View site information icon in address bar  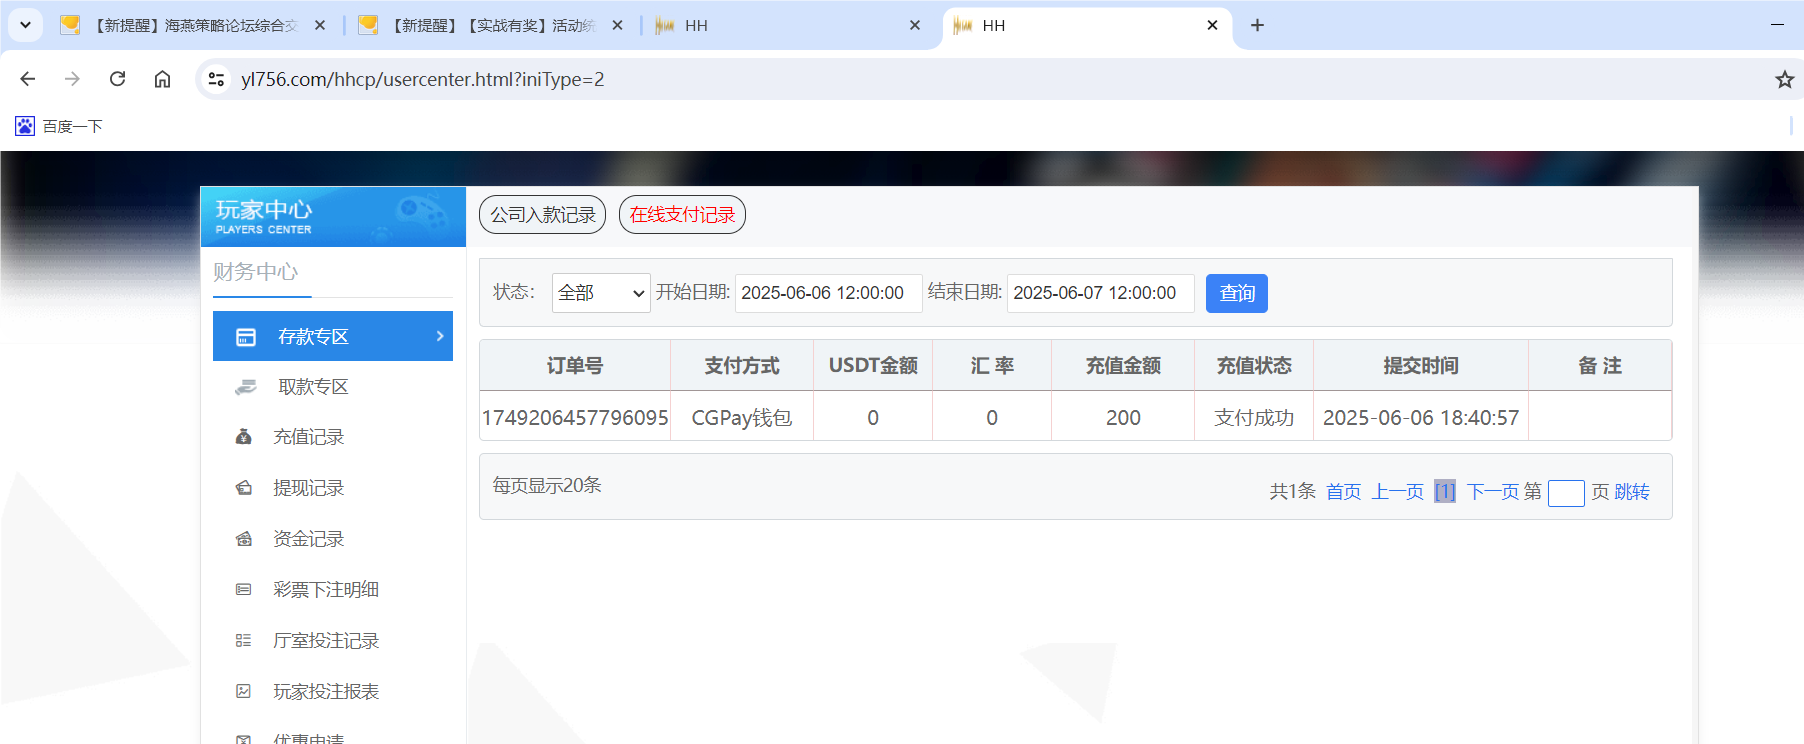click(x=216, y=79)
